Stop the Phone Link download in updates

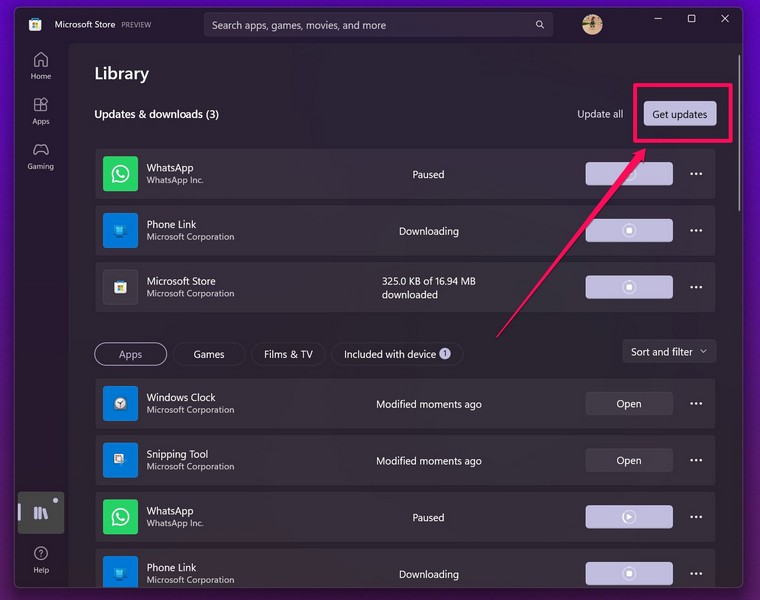point(629,231)
